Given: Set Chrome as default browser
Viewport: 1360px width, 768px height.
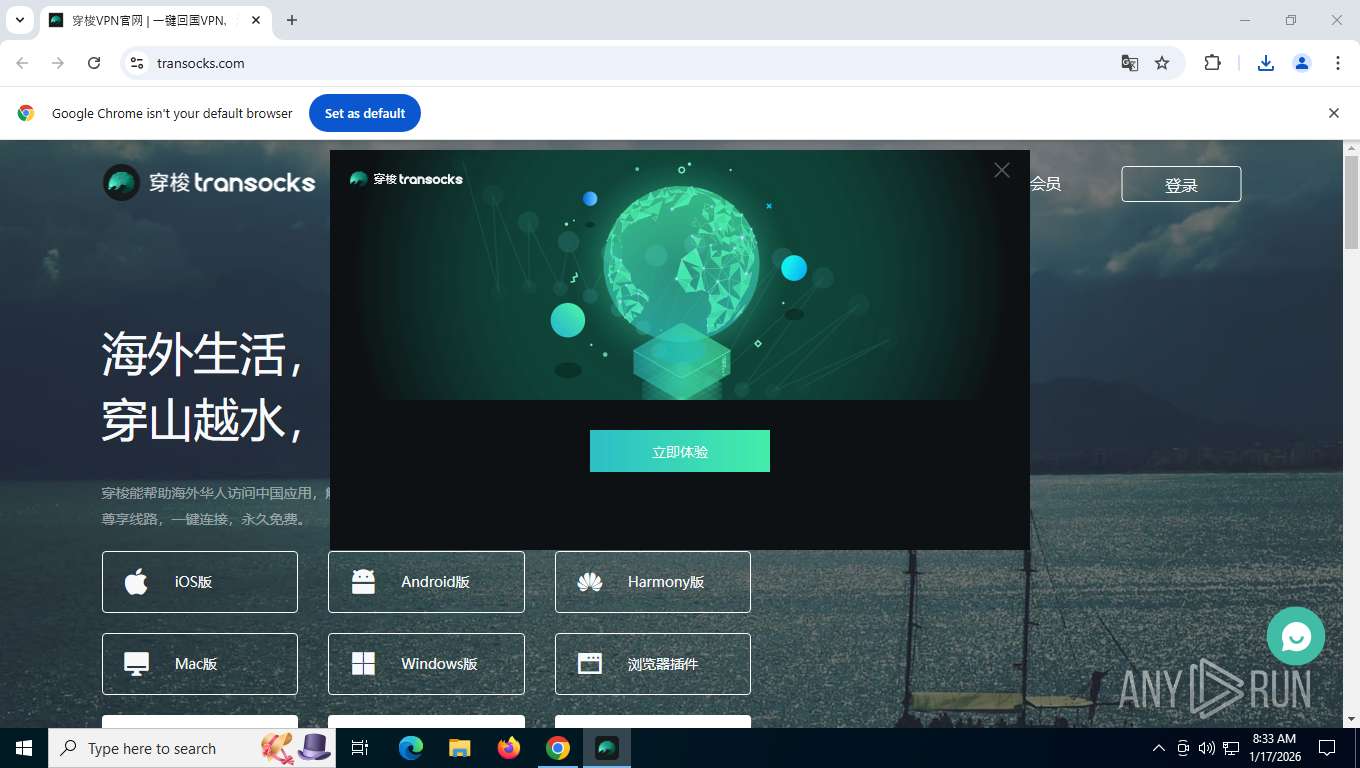Looking at the screenshot, I should tap(365, 113).
